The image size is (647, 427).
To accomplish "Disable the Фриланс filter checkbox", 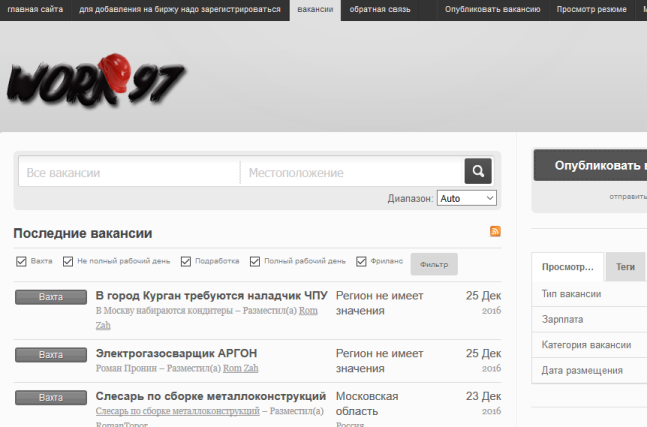I will [362, 262].
